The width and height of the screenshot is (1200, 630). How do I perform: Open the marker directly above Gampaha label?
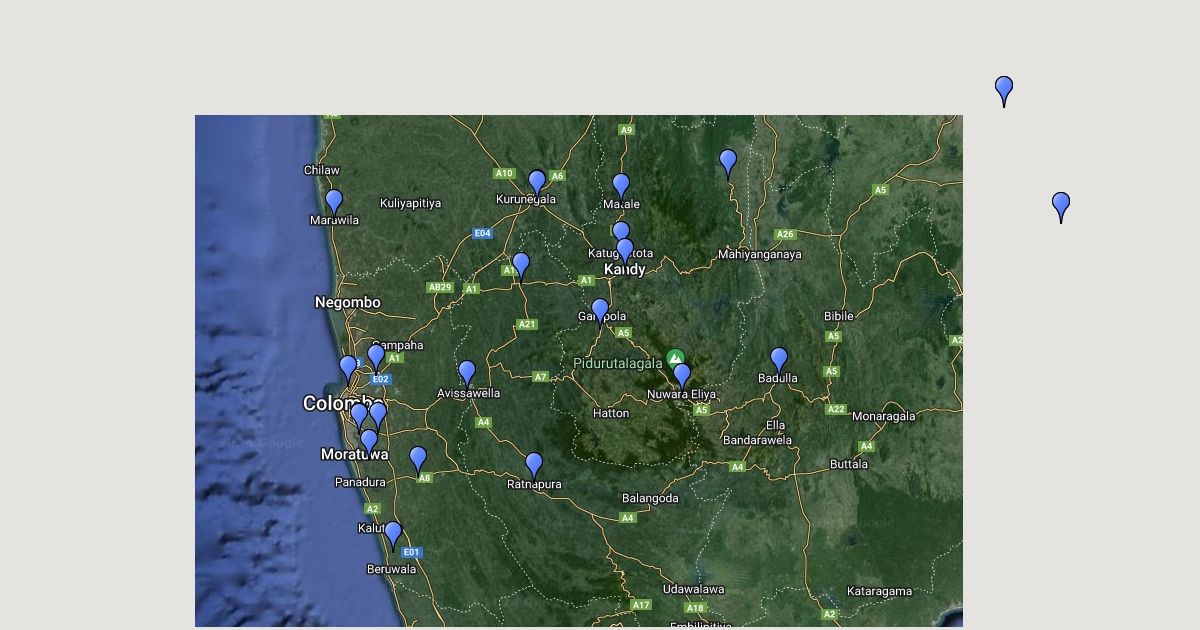376,356
